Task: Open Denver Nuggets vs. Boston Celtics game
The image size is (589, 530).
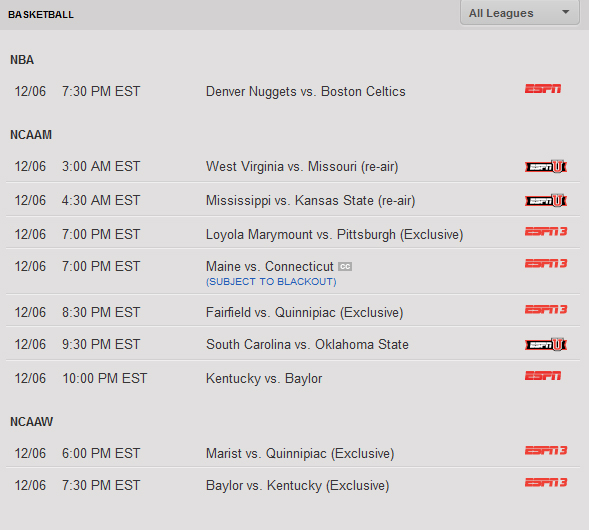Action: point(306,92)
